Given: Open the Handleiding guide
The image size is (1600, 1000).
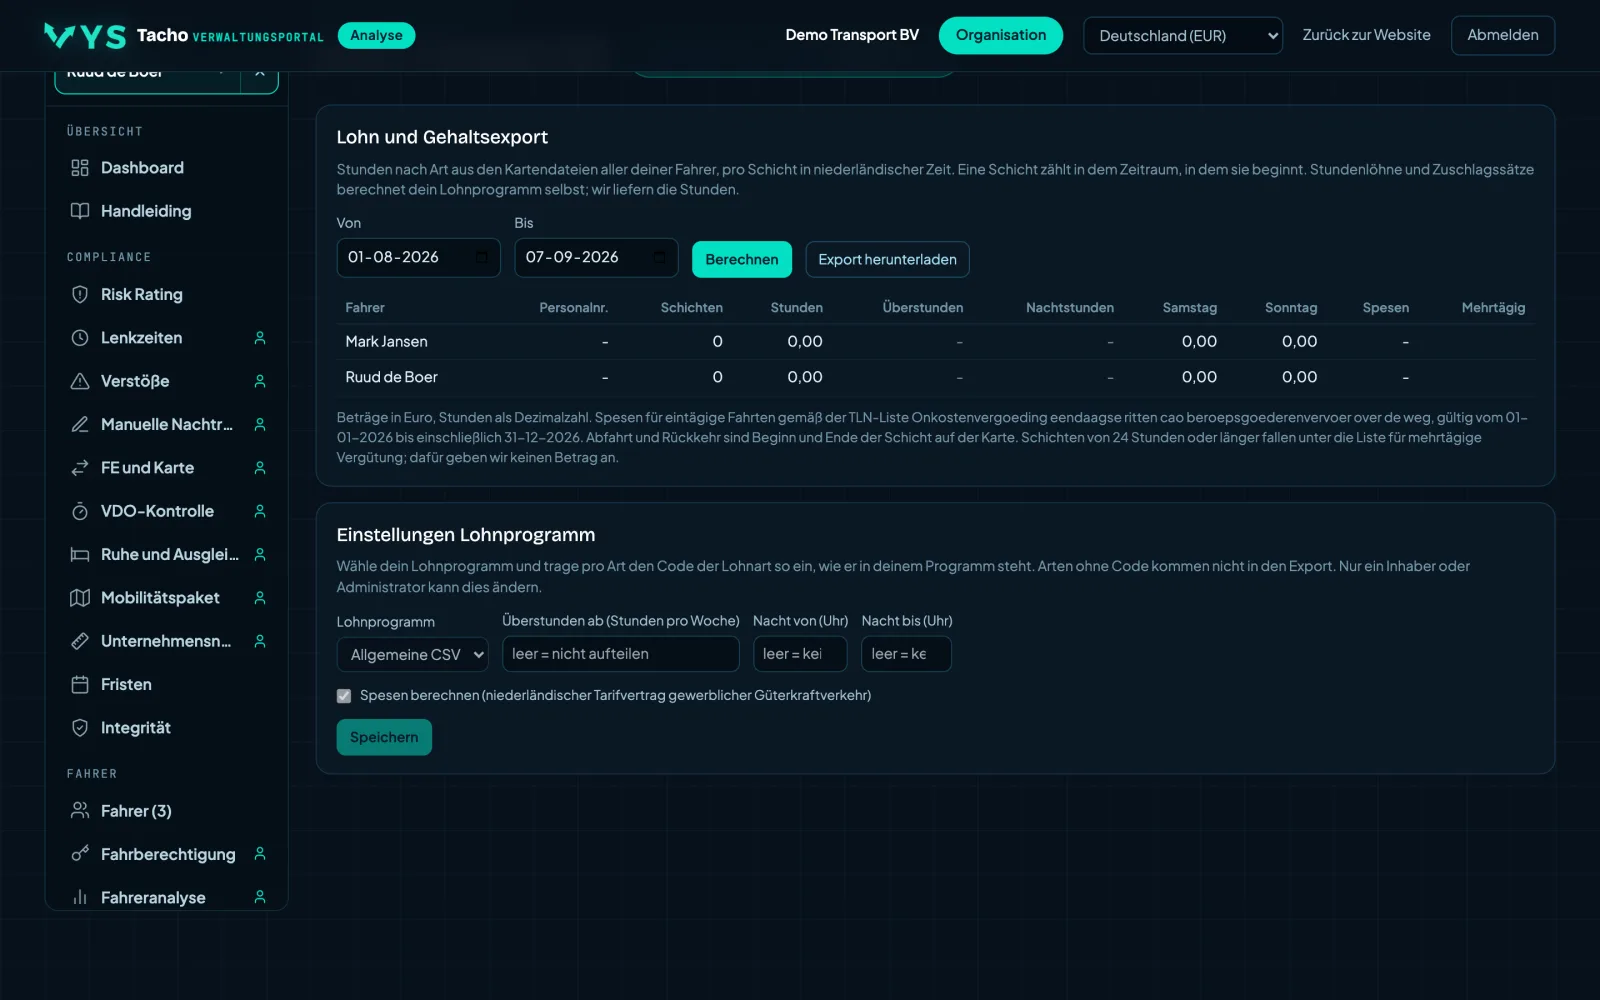Looking at the screenshot, I should coord(166,211).
